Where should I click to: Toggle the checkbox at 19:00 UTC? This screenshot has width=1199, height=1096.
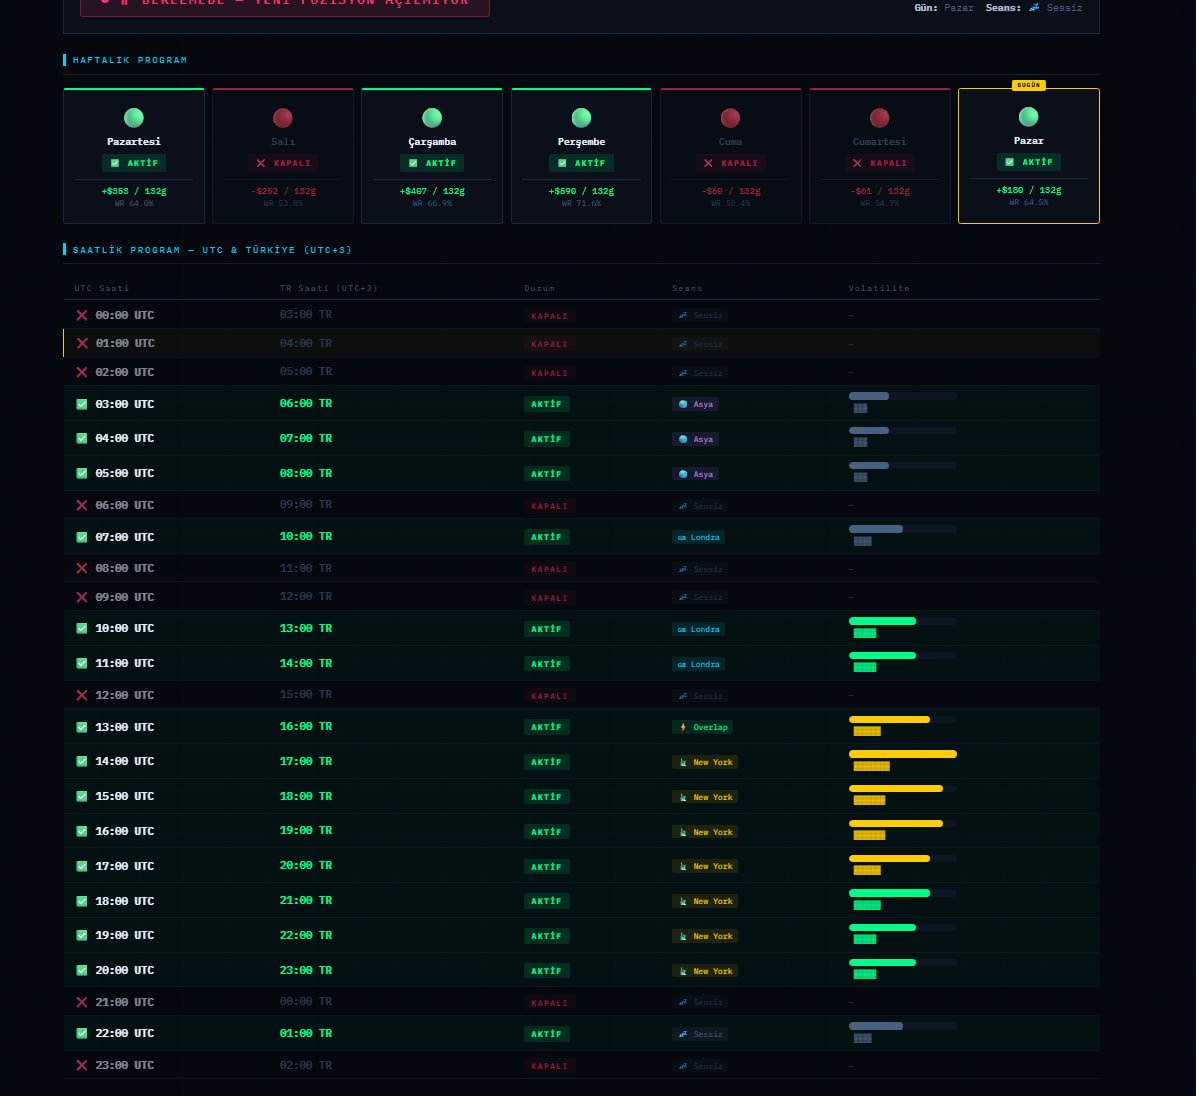[x=82, y=935]
